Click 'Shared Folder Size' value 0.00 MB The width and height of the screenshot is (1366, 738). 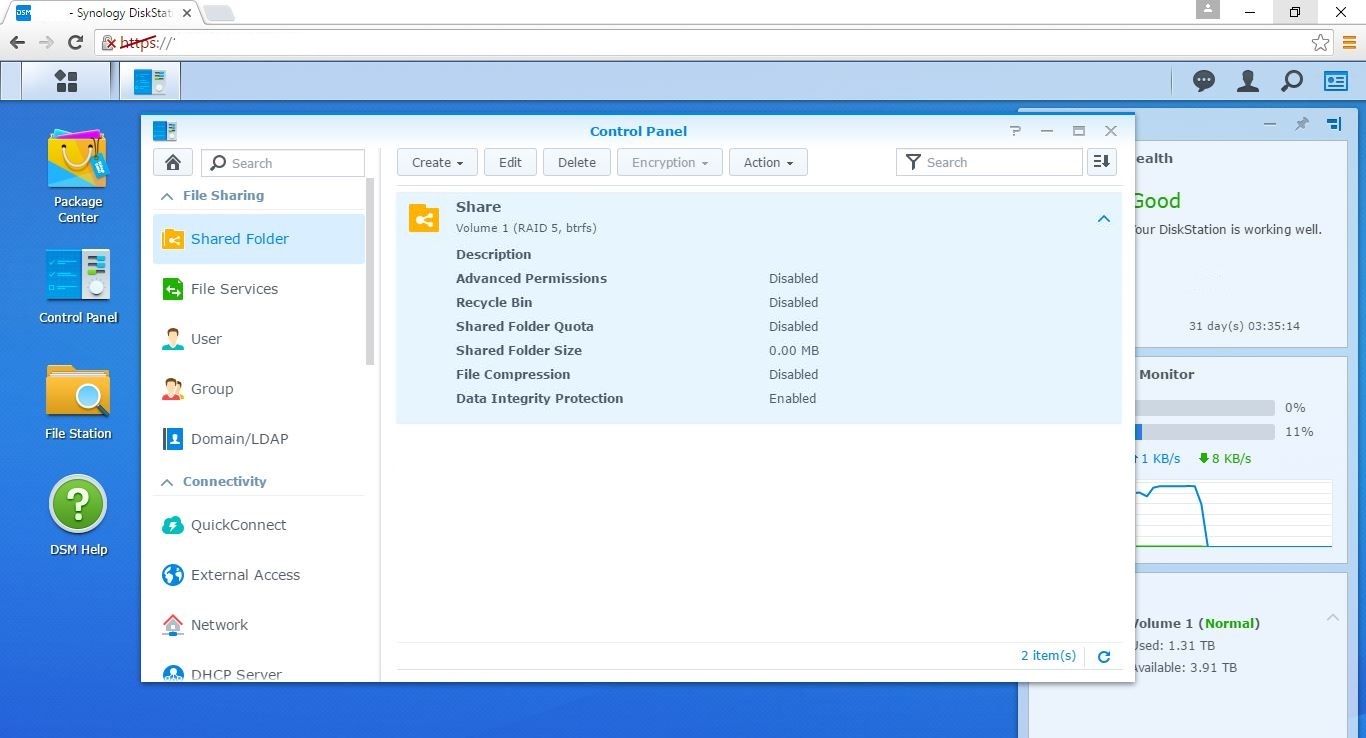point(794,350)
